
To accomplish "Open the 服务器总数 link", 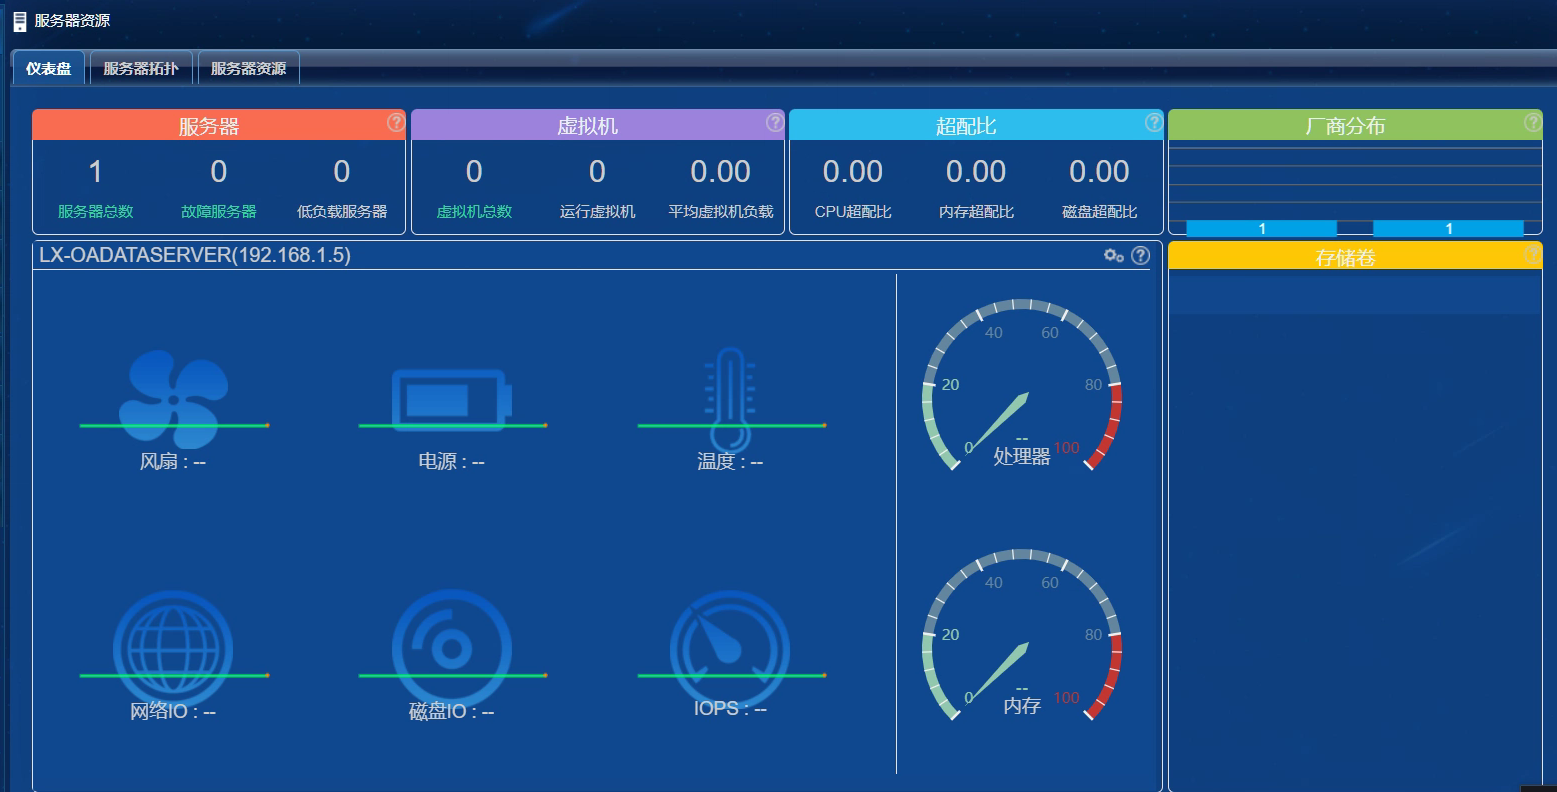I will 95,212.
